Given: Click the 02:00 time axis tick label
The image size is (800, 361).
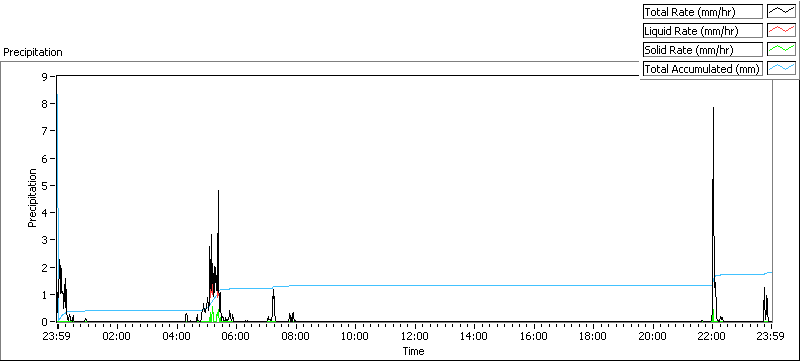Looking at the screenshot, I should 117,336.
